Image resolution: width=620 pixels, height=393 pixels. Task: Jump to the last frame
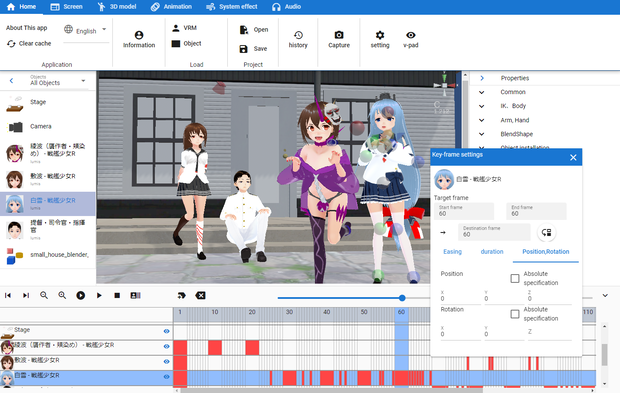tap(26, 295)
